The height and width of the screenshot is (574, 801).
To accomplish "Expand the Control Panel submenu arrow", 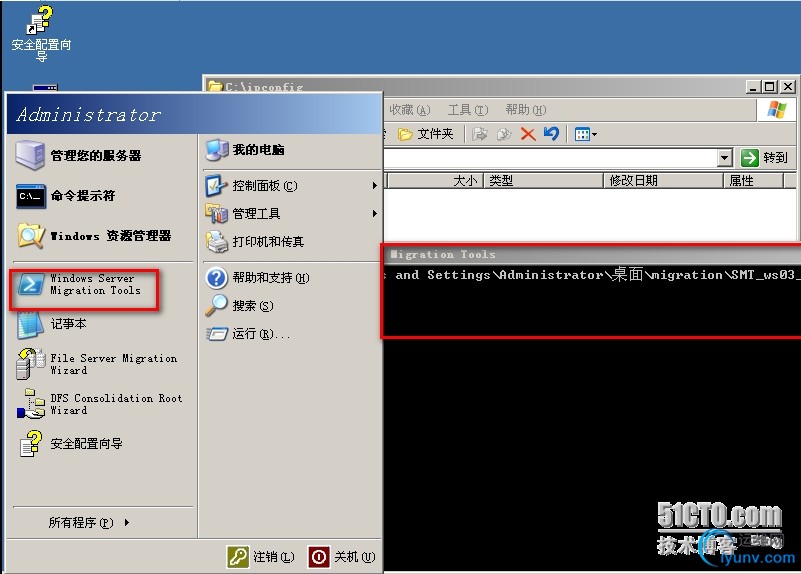I will coord(374,185).
